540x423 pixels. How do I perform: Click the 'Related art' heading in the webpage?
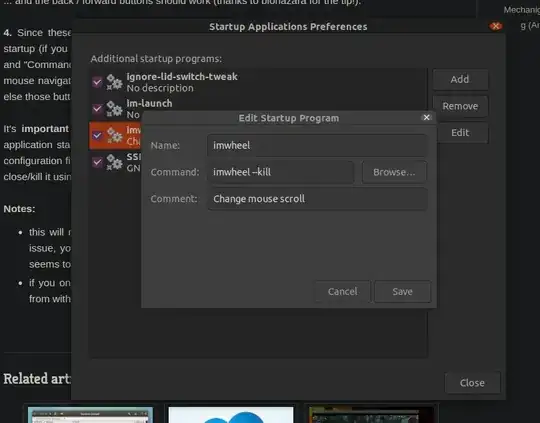[37, 379]
